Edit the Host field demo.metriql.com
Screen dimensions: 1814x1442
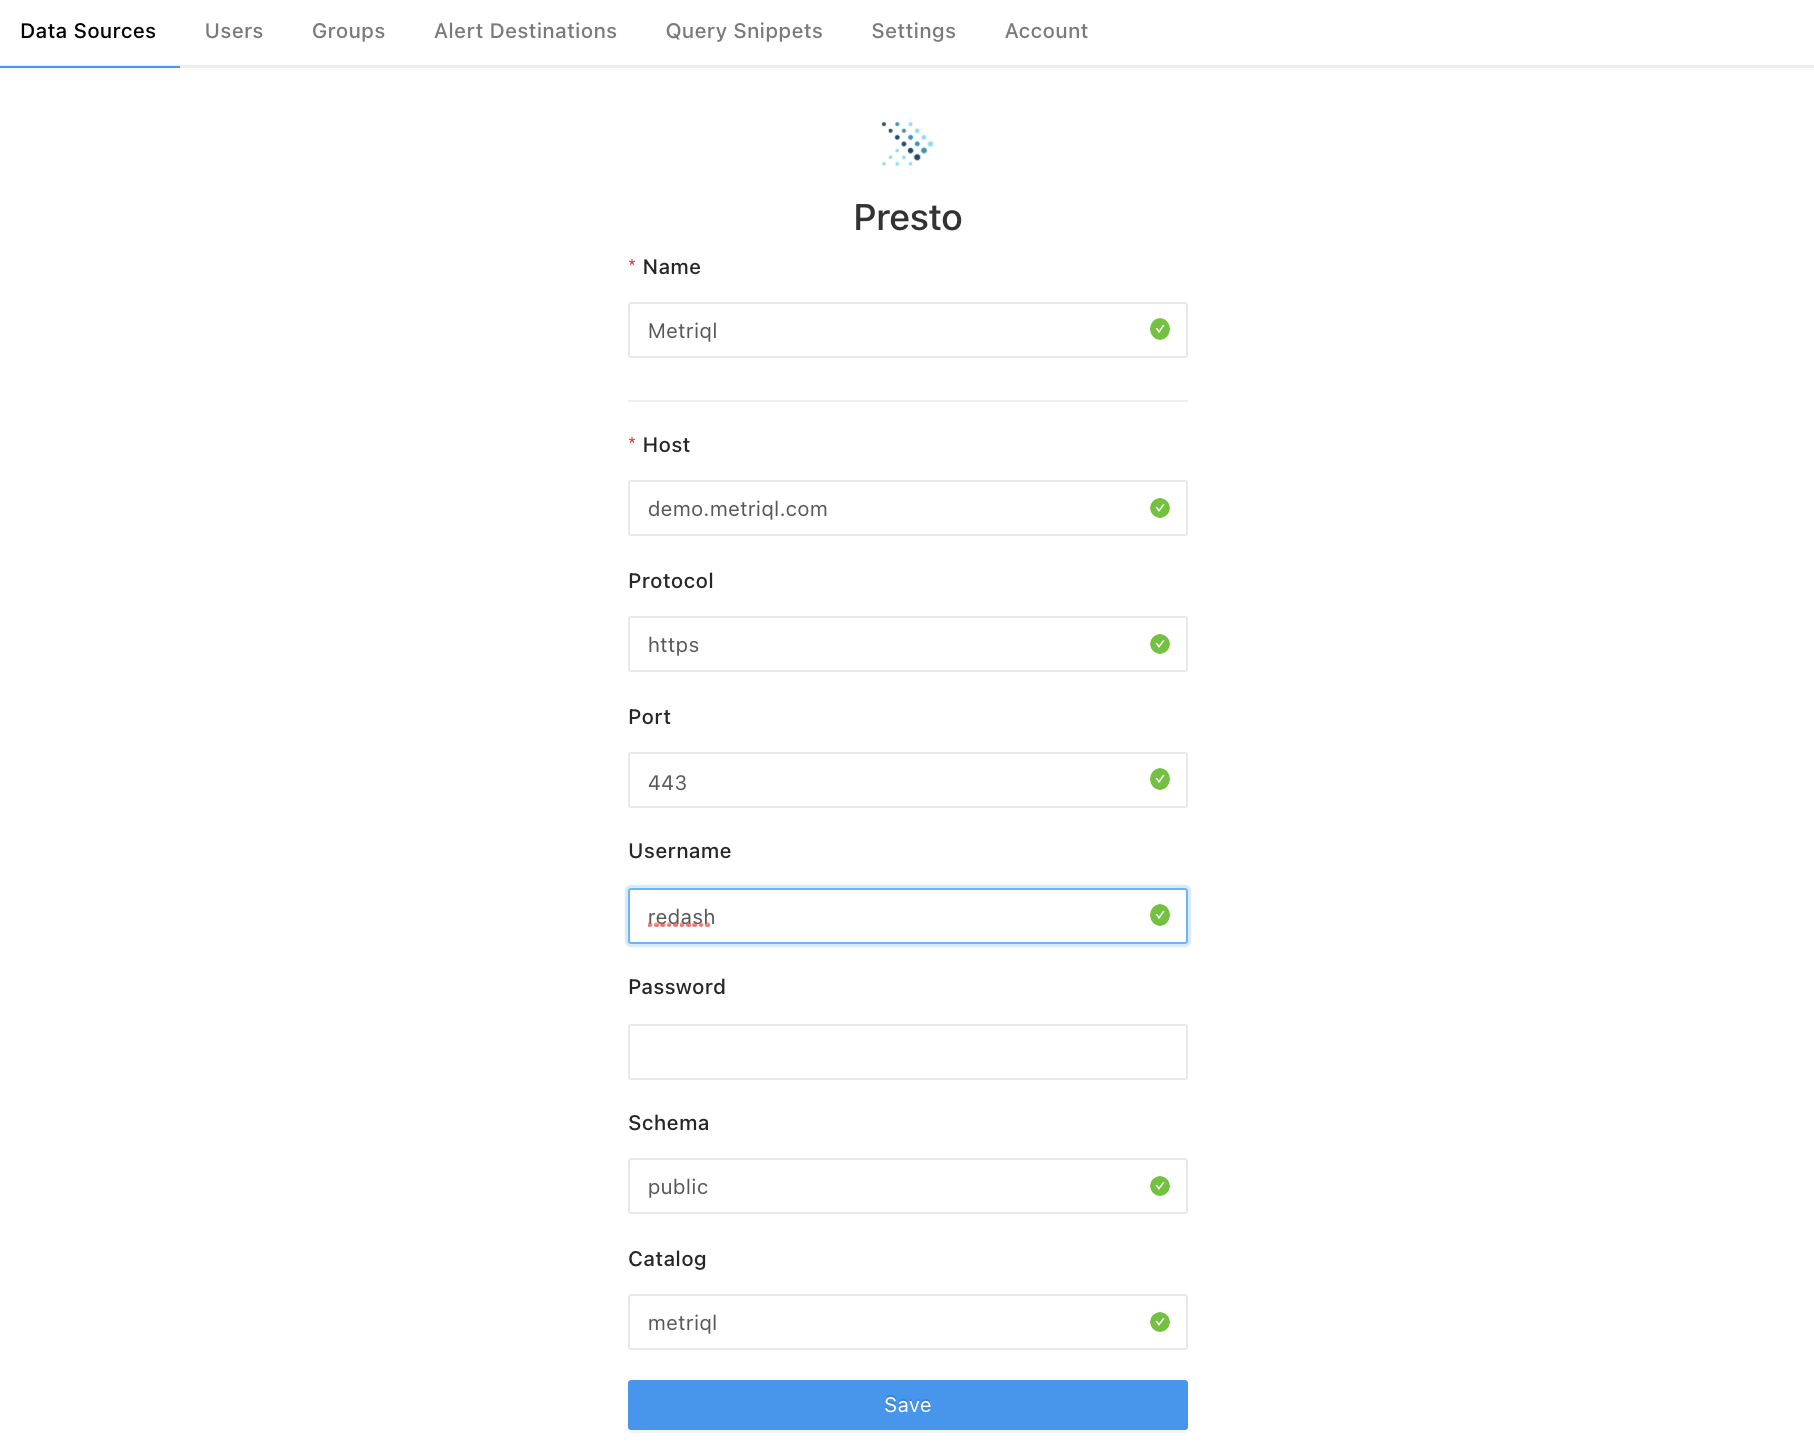(x=908, y=508)
